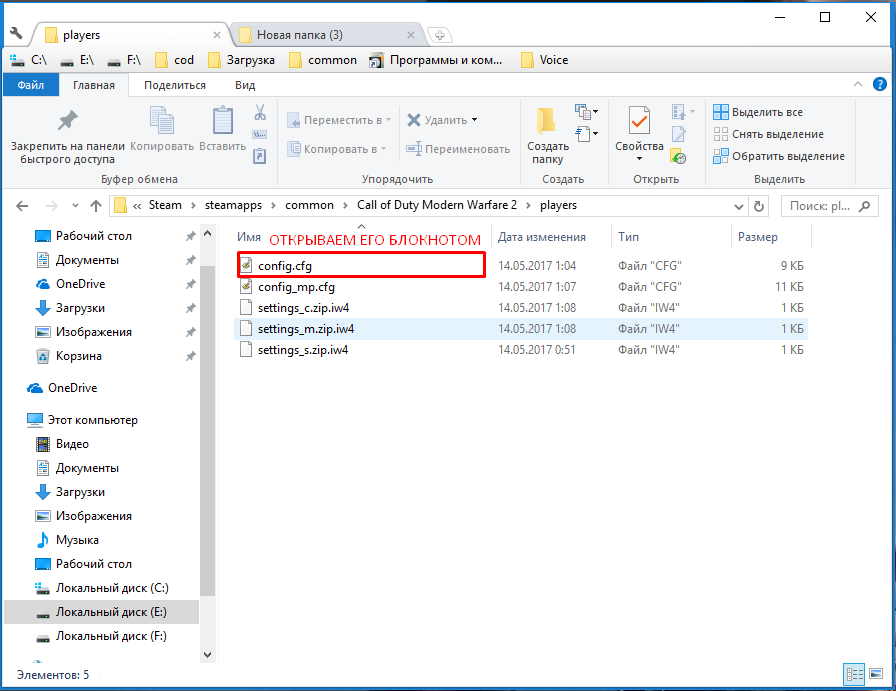This screenshot has height=691, width=896.
Task: Open the new item dropdown icon
Action: click(x=587, y=111)
